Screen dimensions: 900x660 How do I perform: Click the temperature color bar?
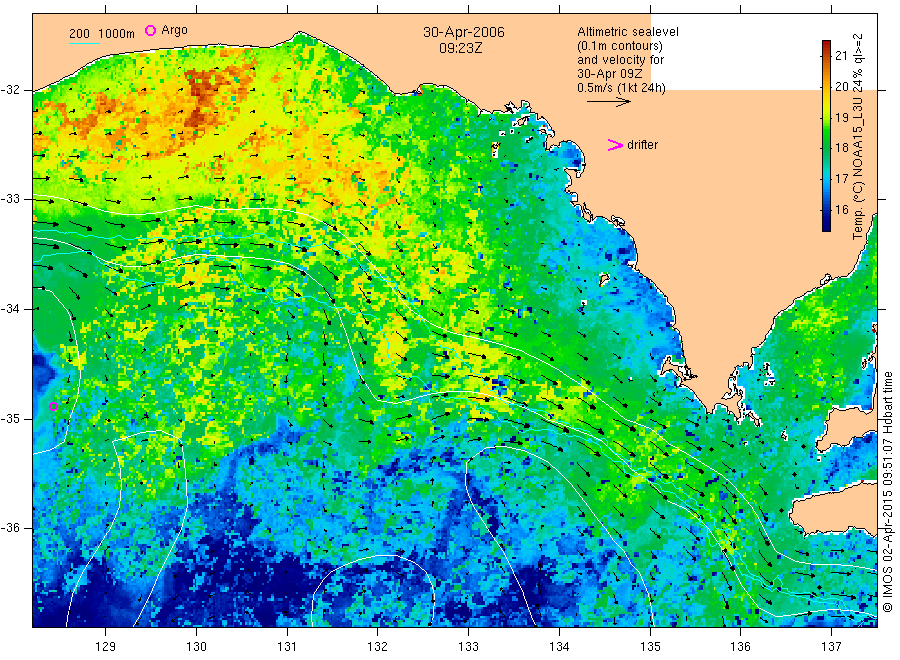click(826, 136)
